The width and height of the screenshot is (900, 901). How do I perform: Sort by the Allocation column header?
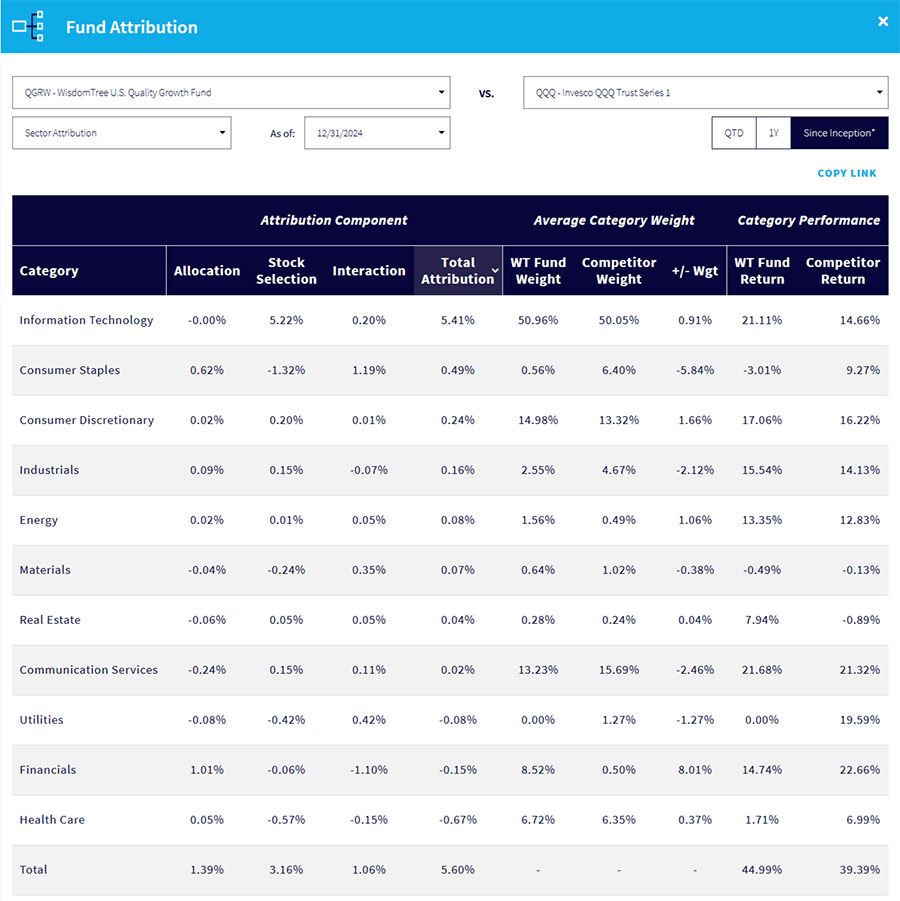click(x=207, y=271)
